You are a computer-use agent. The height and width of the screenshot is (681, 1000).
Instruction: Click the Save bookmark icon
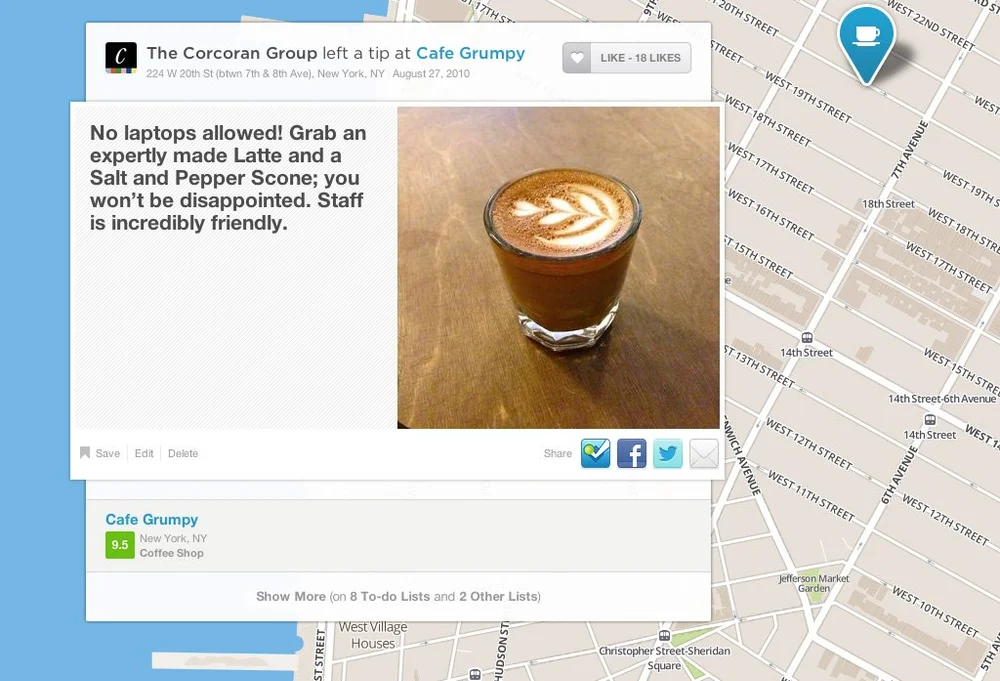tap(85, 453)
